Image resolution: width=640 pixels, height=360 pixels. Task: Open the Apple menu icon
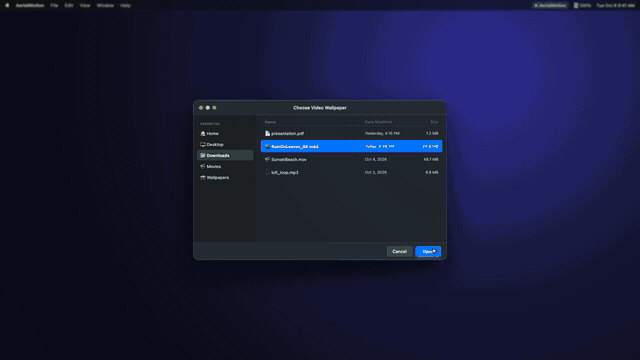pyautogui.click(x=7, y=5)
